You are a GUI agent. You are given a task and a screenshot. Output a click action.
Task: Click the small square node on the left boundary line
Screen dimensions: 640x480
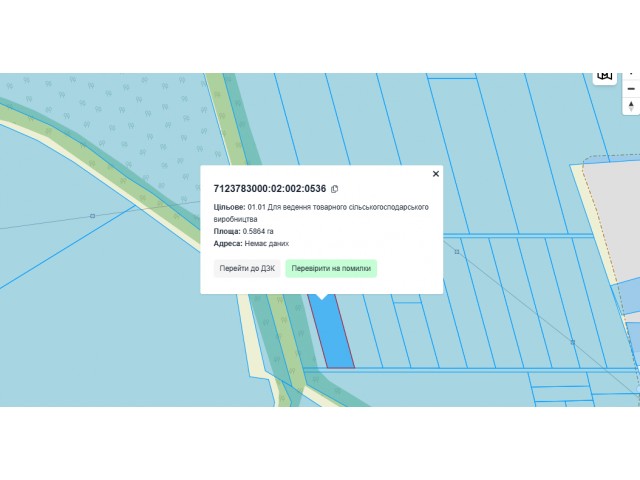click(x=92, y=215)
